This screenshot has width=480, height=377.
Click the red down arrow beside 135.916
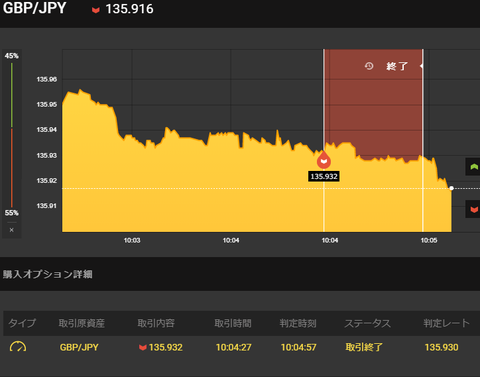tap(96, 10)
